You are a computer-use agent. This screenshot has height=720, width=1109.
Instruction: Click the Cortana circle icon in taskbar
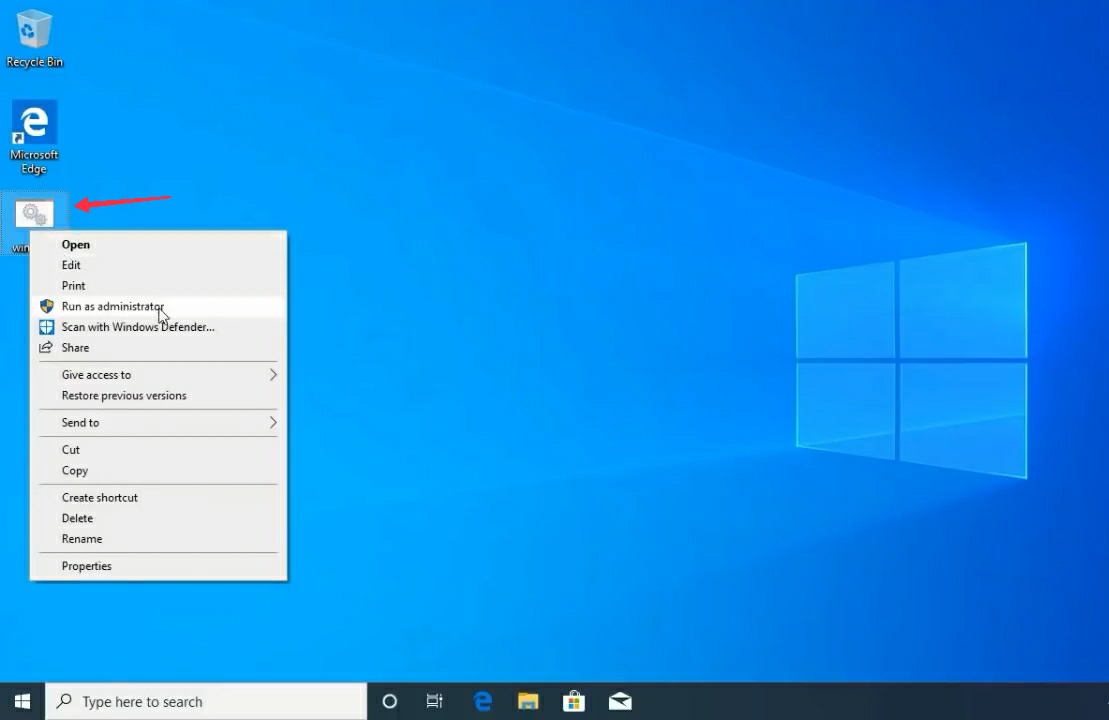pos(390,701)
